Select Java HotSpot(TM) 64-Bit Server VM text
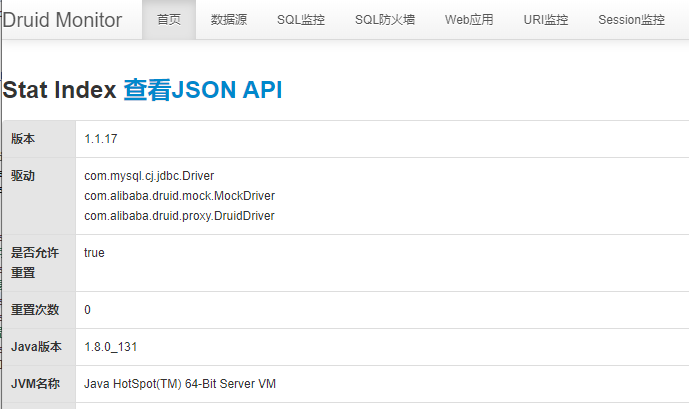Viewport: 689px width, 409px height. click(x=180, y=384)
